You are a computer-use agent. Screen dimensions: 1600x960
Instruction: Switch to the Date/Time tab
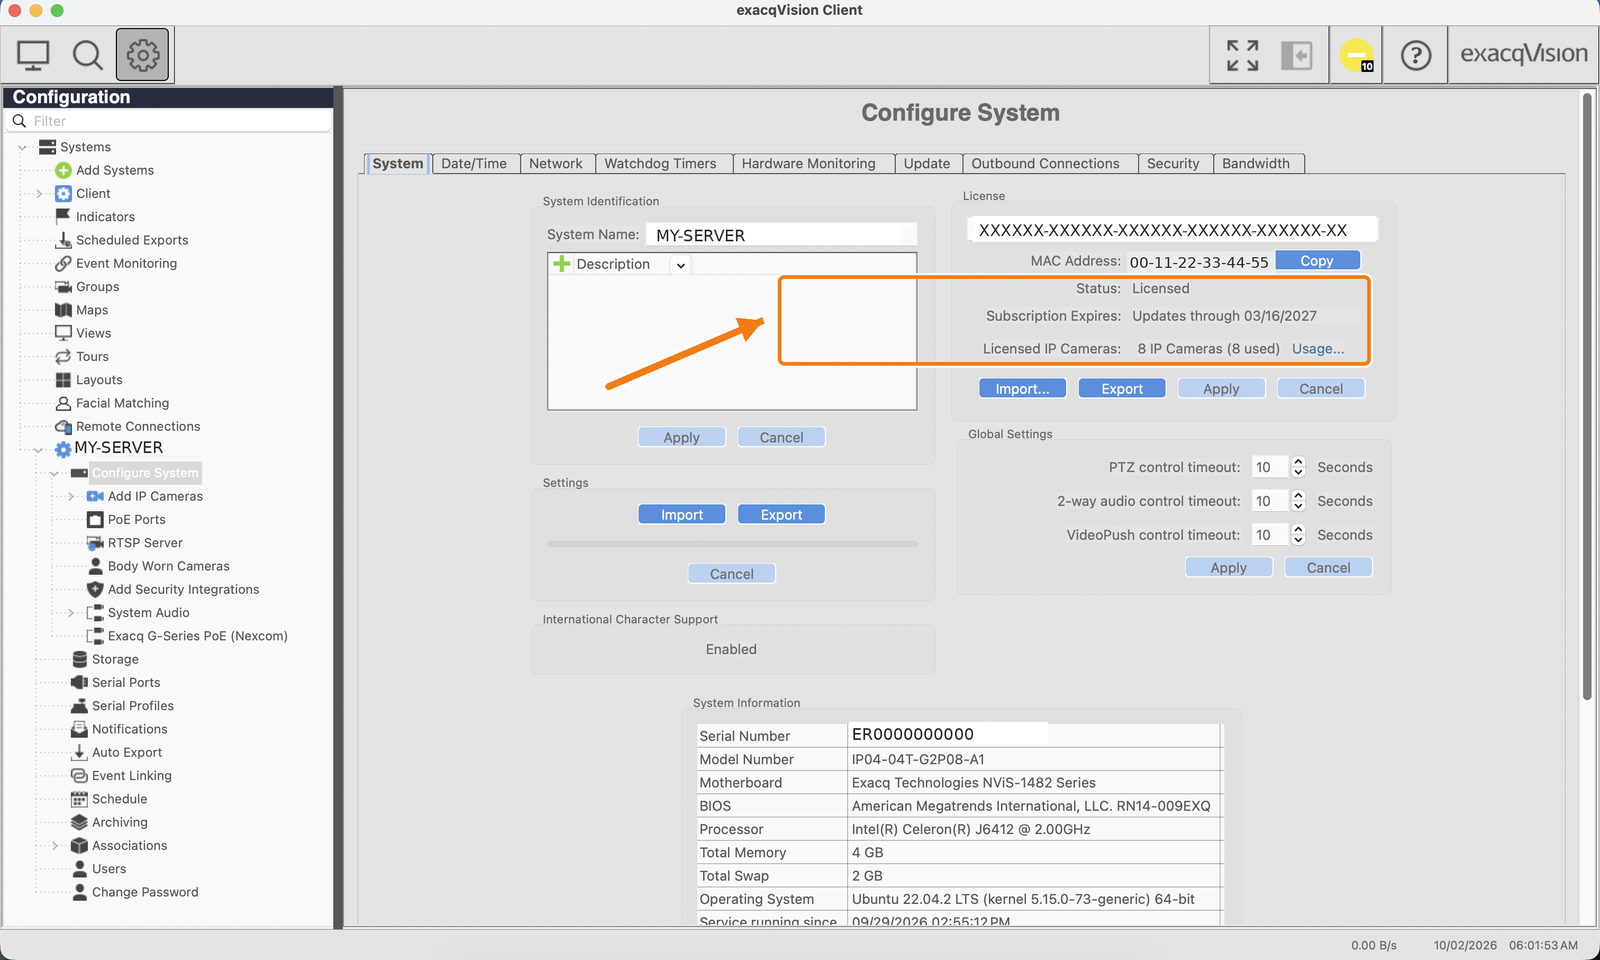tap(474, 164)
